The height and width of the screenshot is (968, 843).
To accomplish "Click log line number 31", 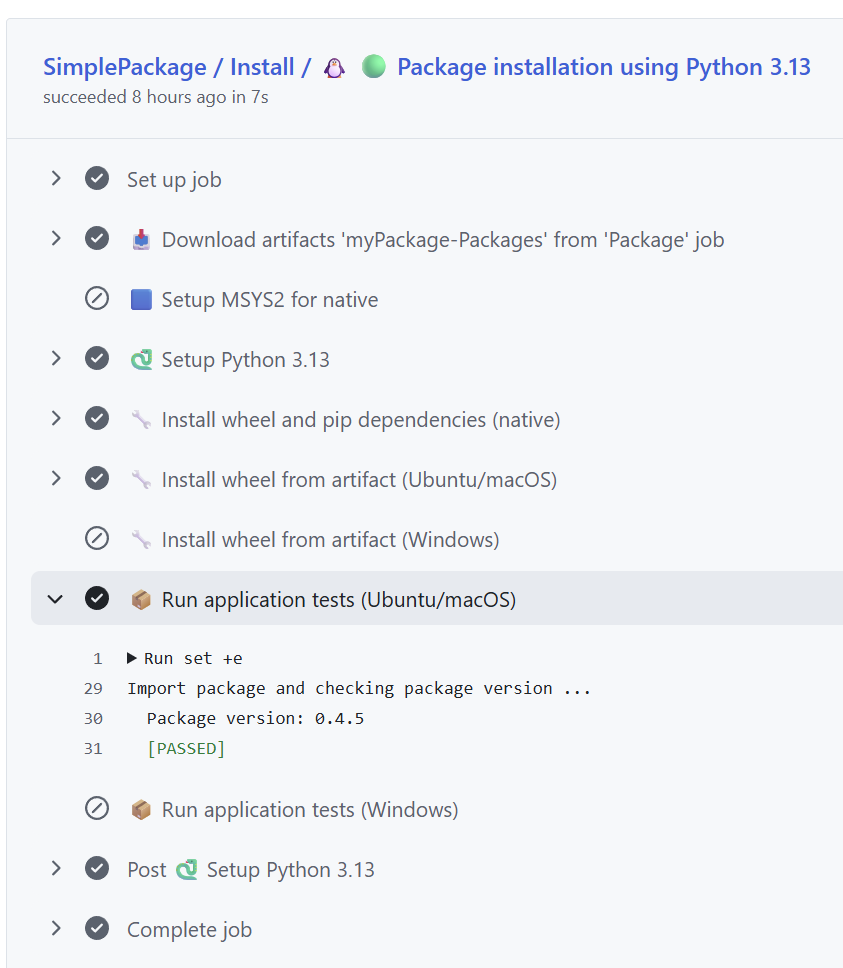I will [x=93, y=748].
